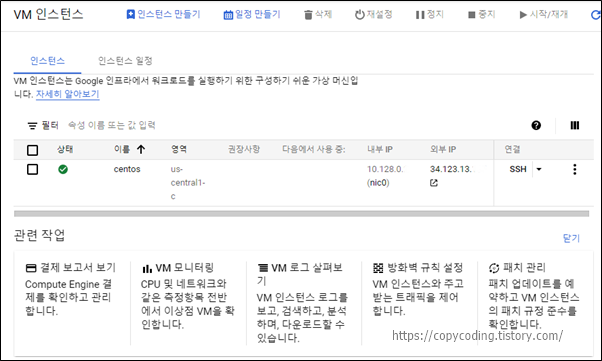Screen dimensions: 602x361
Task: Switch to the Instance Schedule (인스턴스 일정) tab
Action: tap(125, 61)
